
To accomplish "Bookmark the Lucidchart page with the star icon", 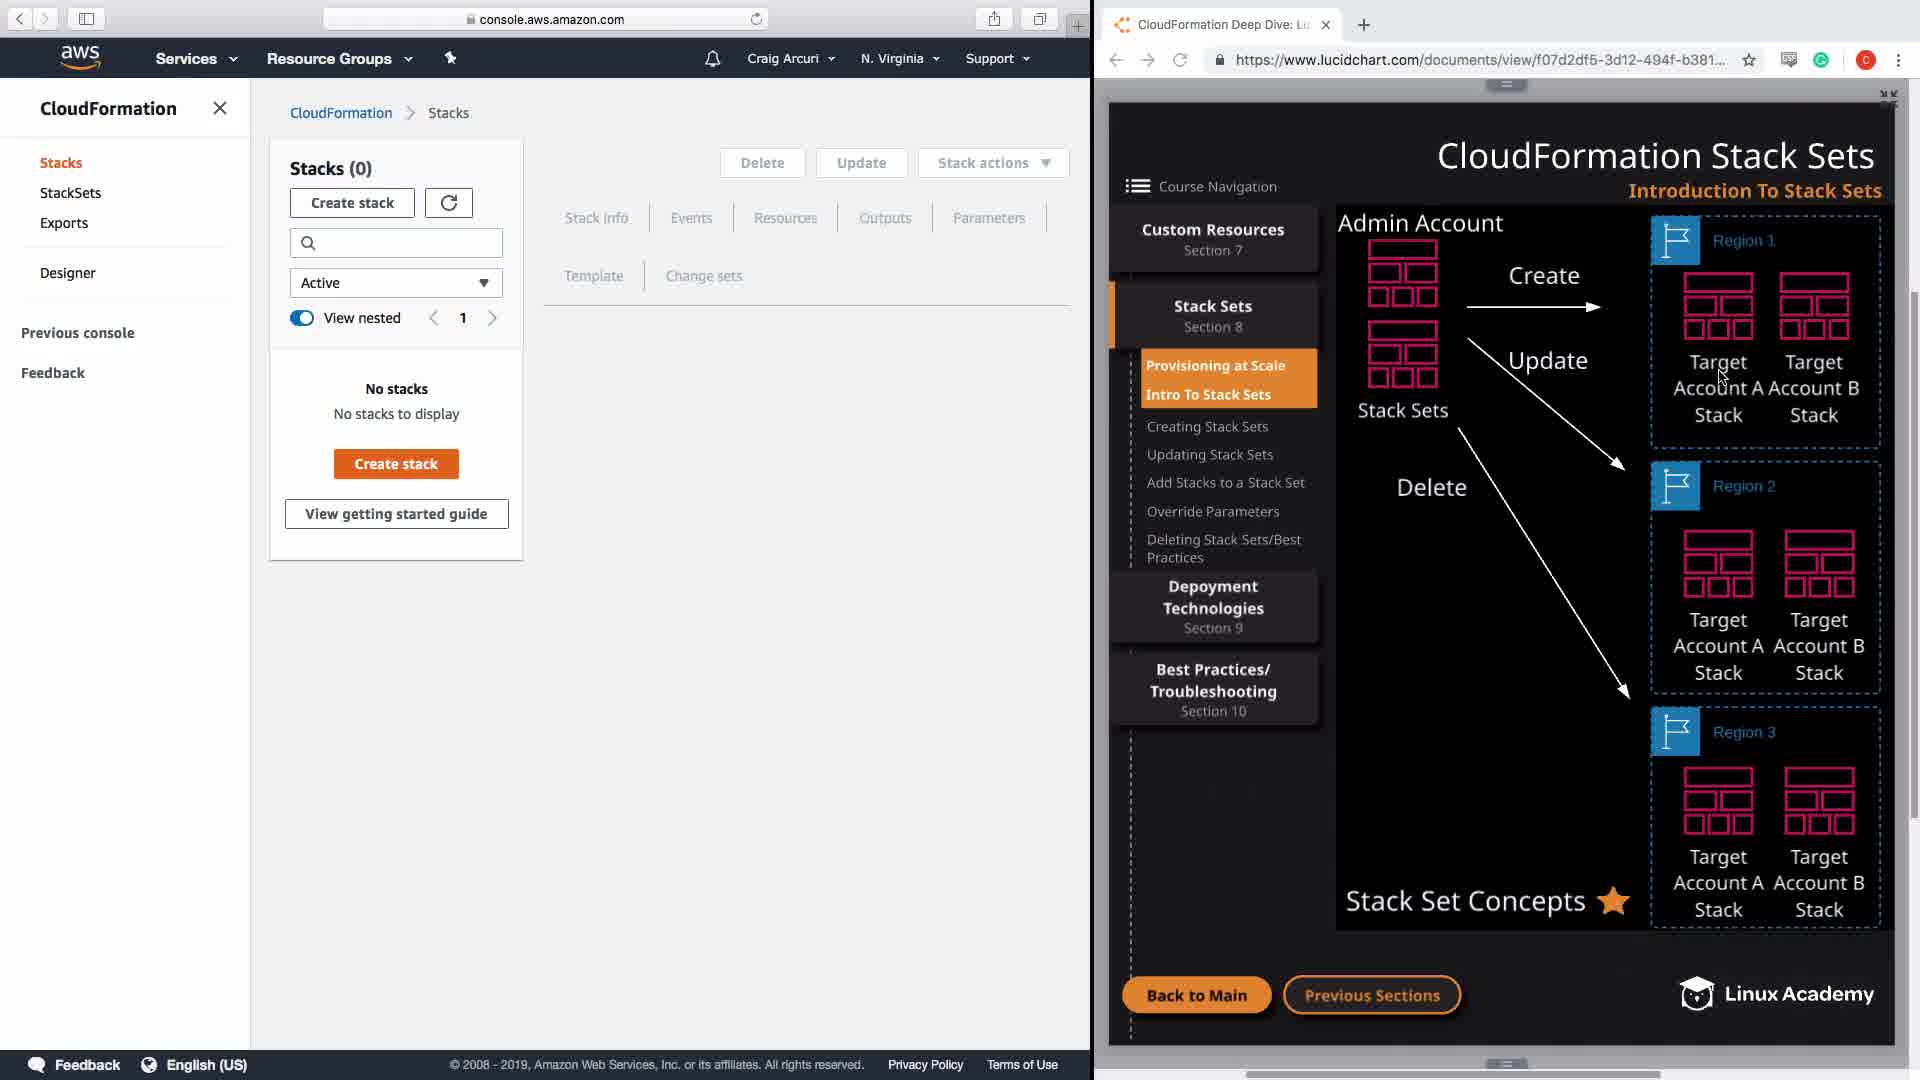I will point(1748,60).
